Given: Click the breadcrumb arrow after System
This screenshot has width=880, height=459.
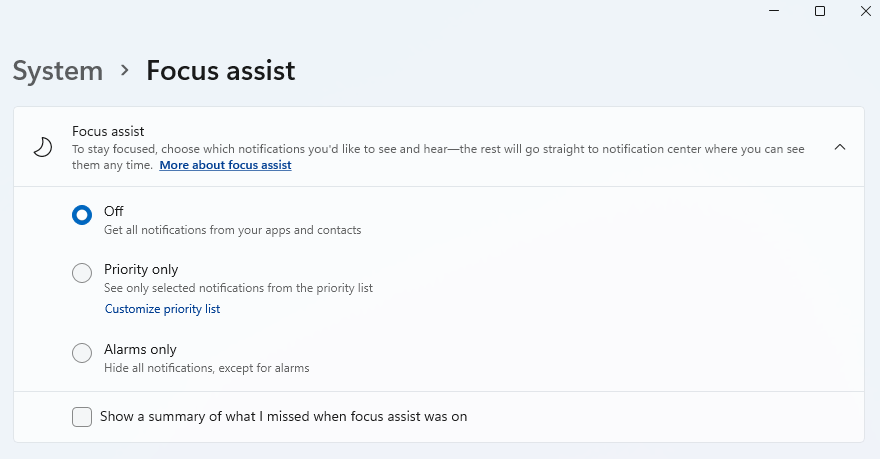Looking at the screenshot, I should tap(125, 70).
